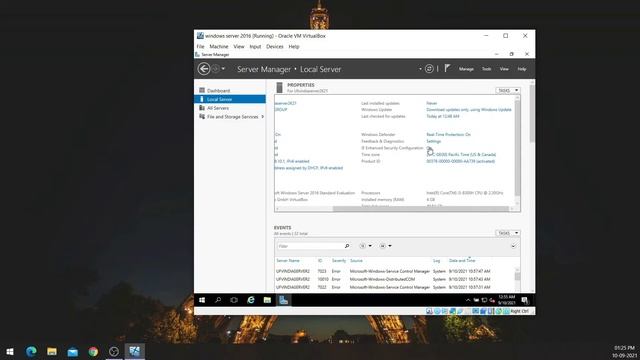Open the navigation history dropdown arrow
The width and height of the screenshot is (640, 360).
223,69
